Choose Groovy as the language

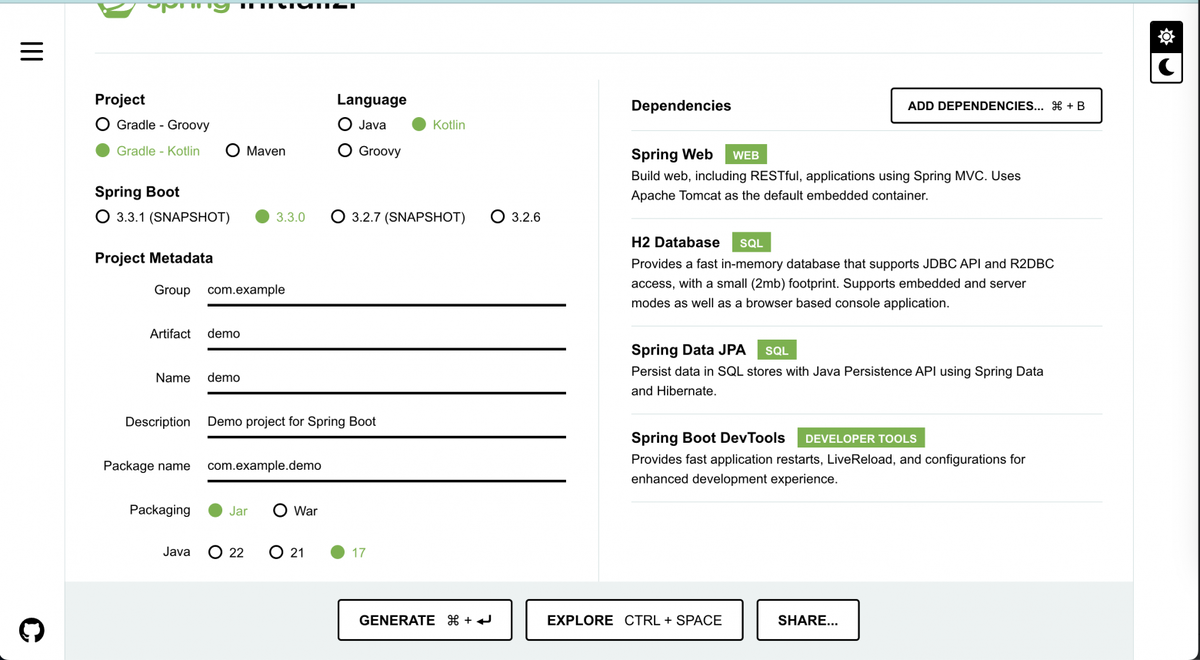(369, 151)
